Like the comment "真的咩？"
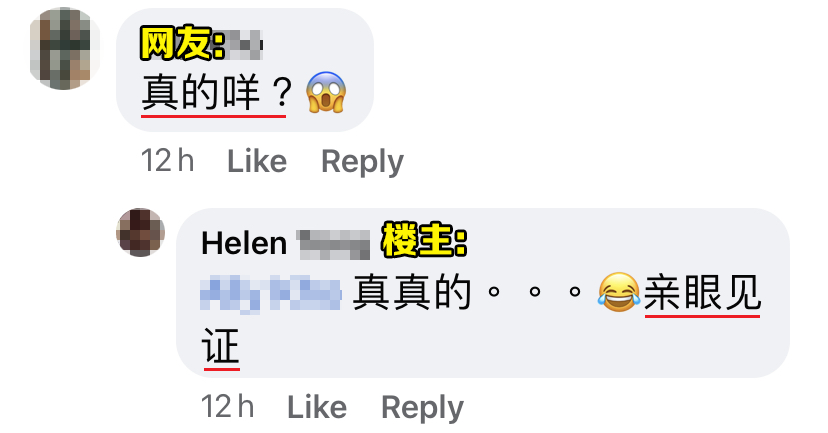The height and width of the screenshot is (433, 828). tap(257, 161)
